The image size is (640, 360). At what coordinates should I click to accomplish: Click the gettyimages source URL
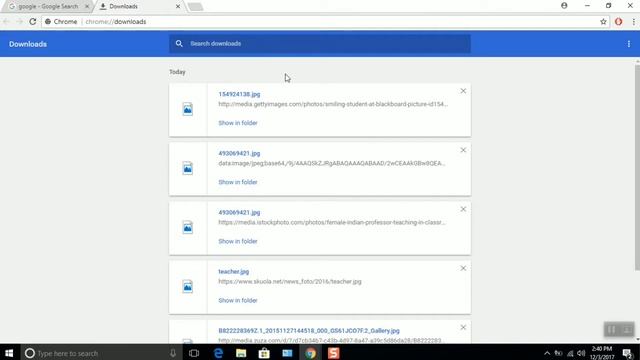coord(333,104)
